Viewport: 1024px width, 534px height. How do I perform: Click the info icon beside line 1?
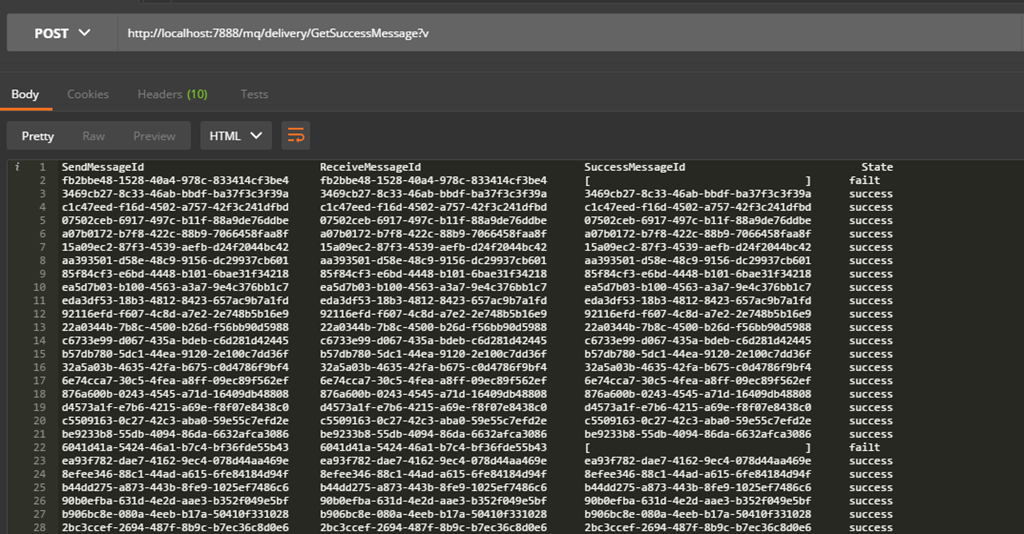pos(18,167)
